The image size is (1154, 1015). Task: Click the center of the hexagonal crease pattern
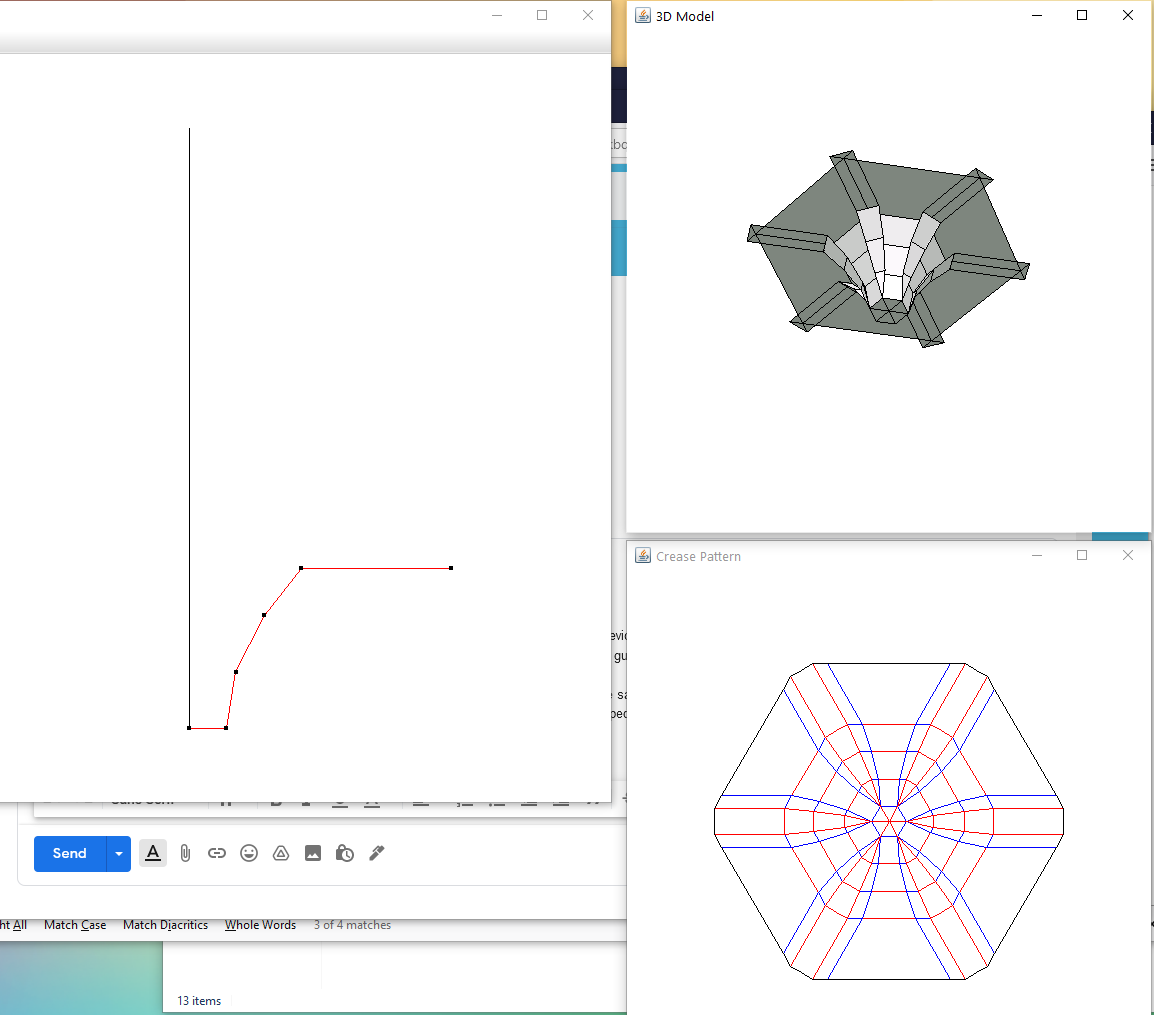coord(889,821)
